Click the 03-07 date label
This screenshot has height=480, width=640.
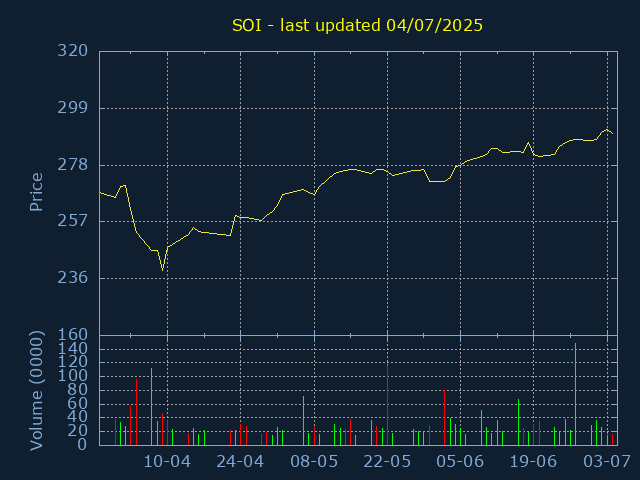pyautogui.click(x=607, y=462)
